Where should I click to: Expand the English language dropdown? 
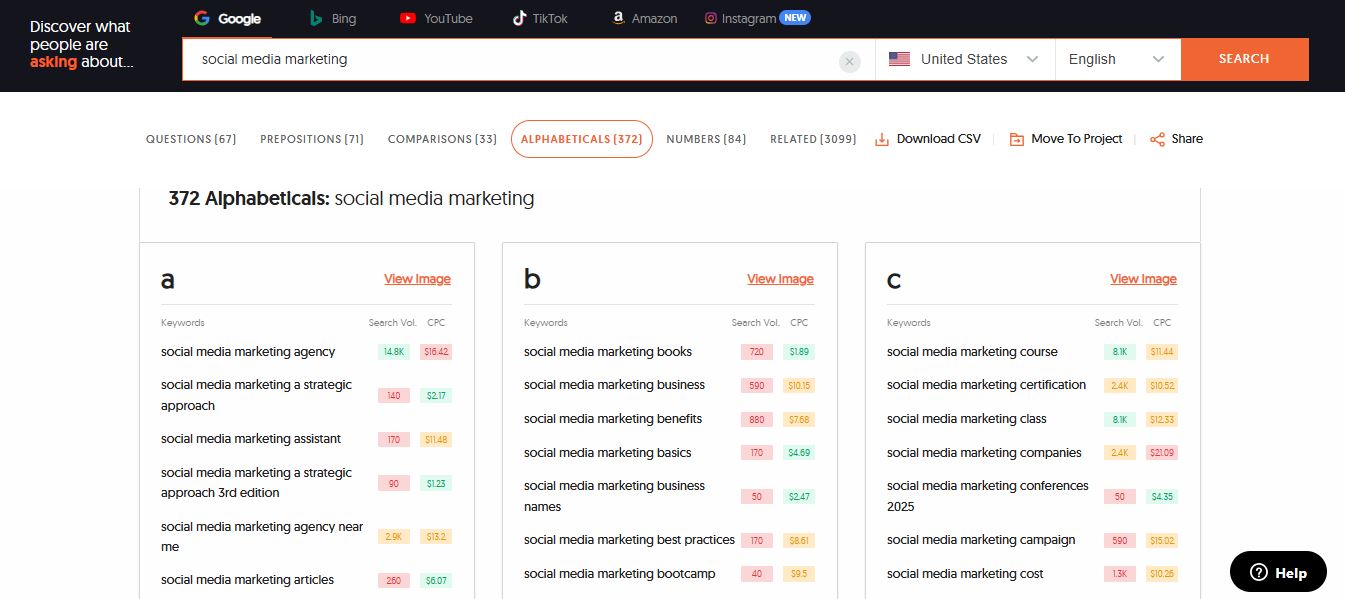point(1117,60)
